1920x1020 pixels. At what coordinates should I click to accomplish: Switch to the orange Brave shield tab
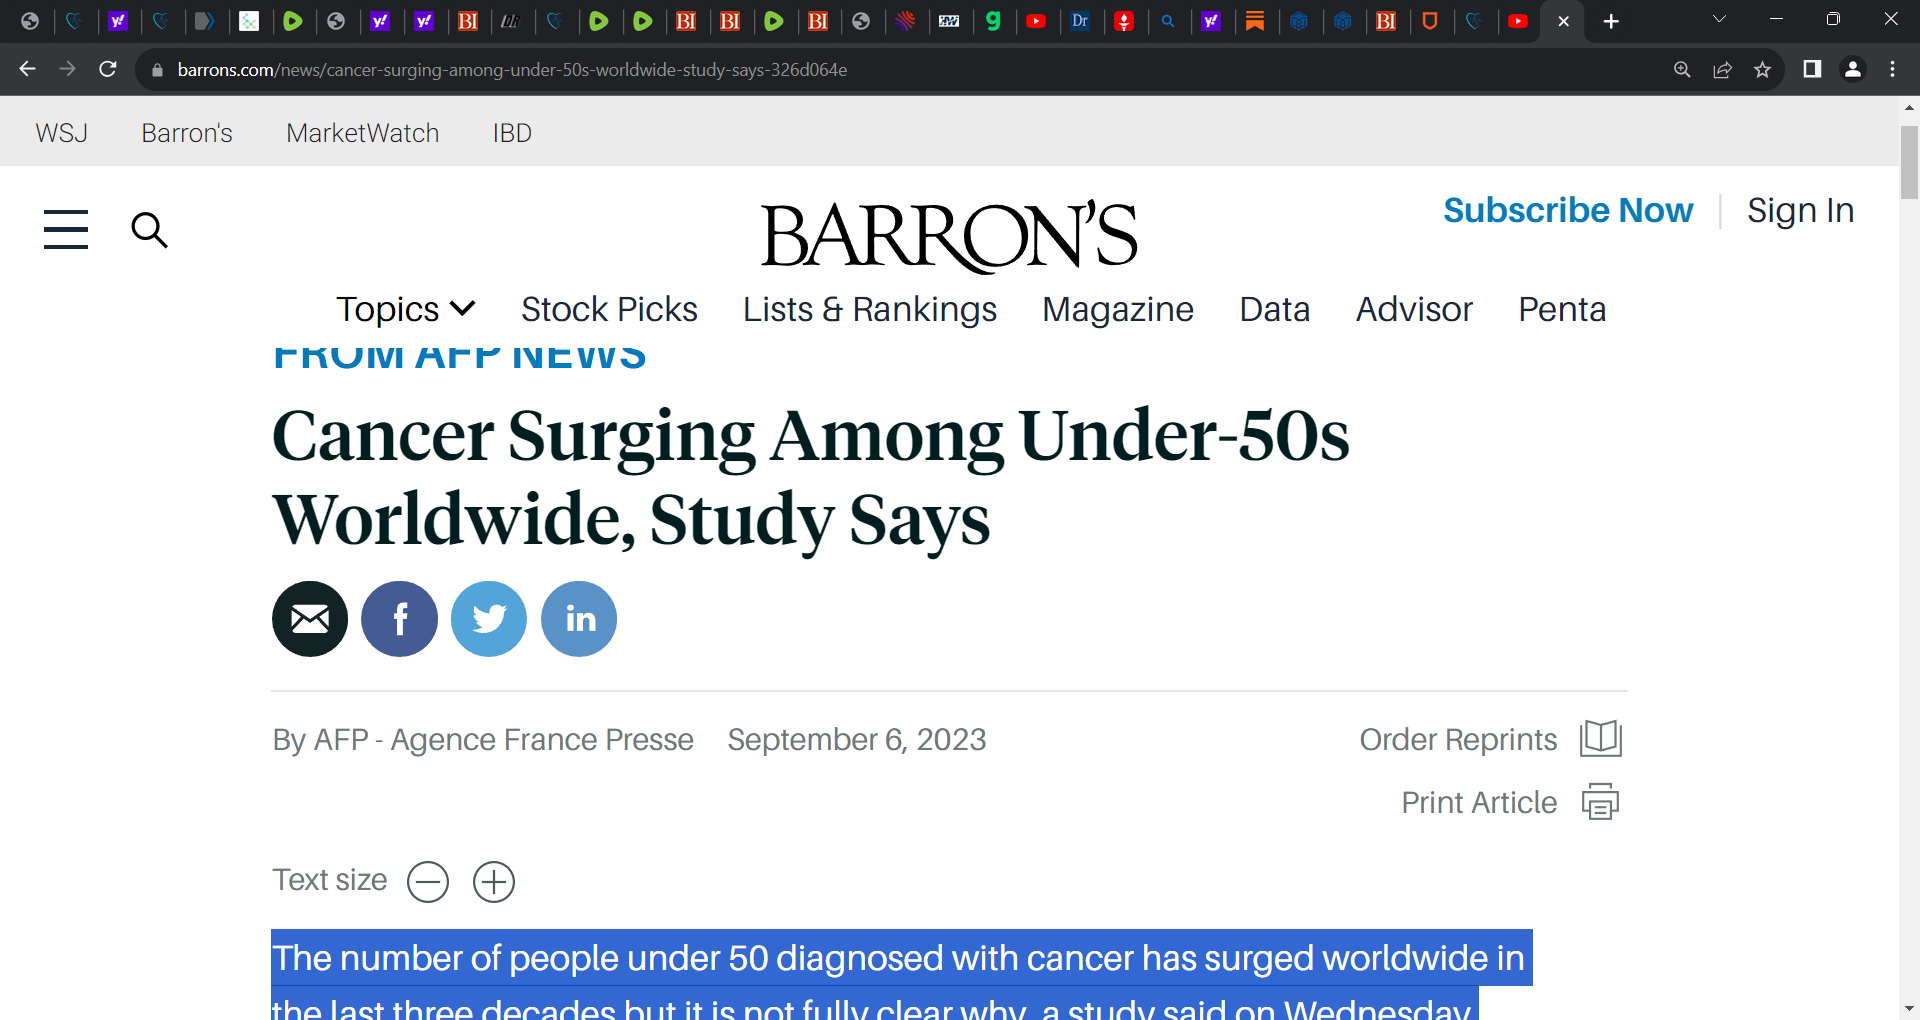click(1430, 21)
